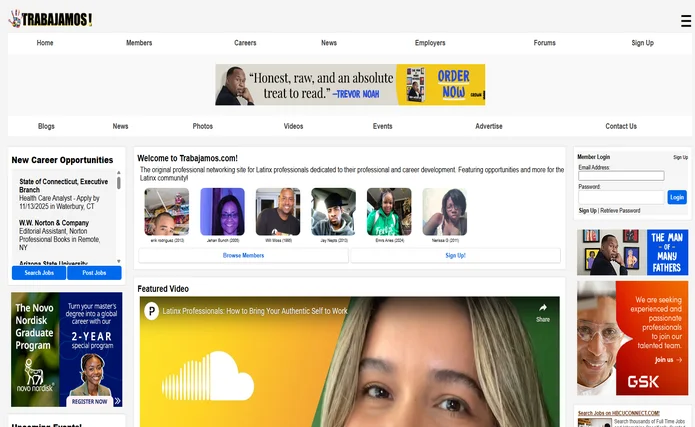
Task: Click the scroll-up arrow in career list
Action: (x=119, y=172)
